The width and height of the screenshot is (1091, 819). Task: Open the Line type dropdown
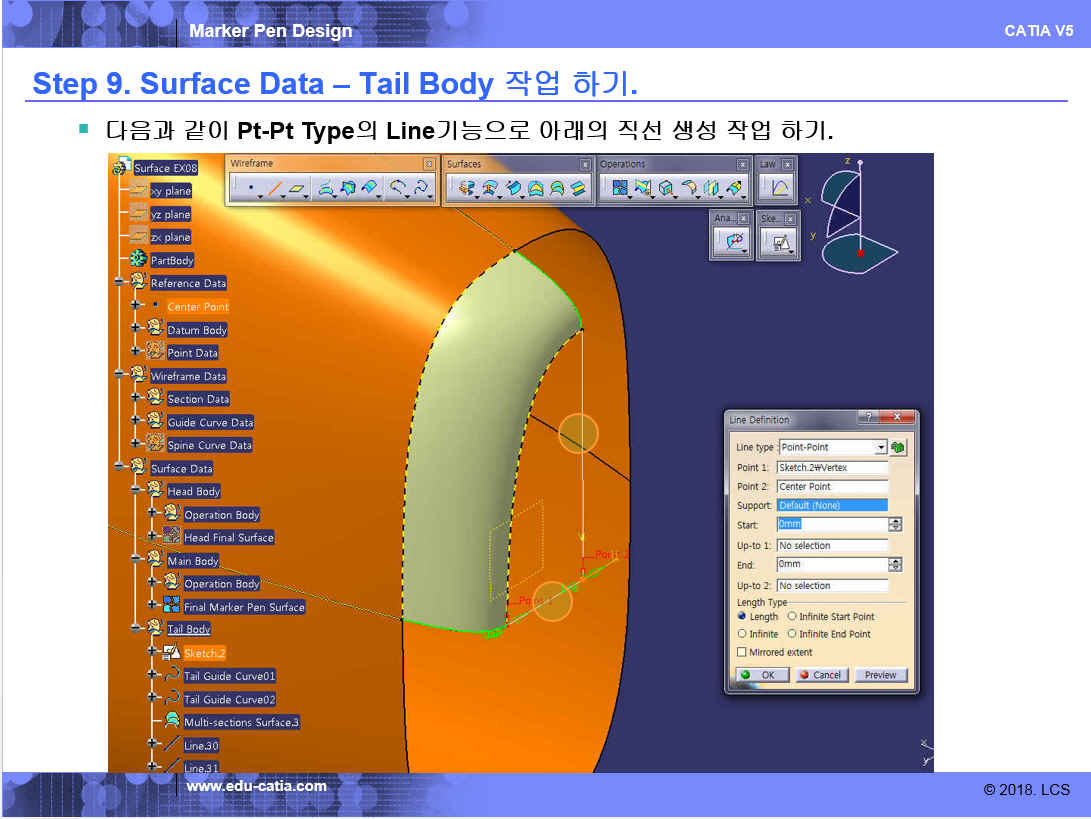[x=881, y=447]
